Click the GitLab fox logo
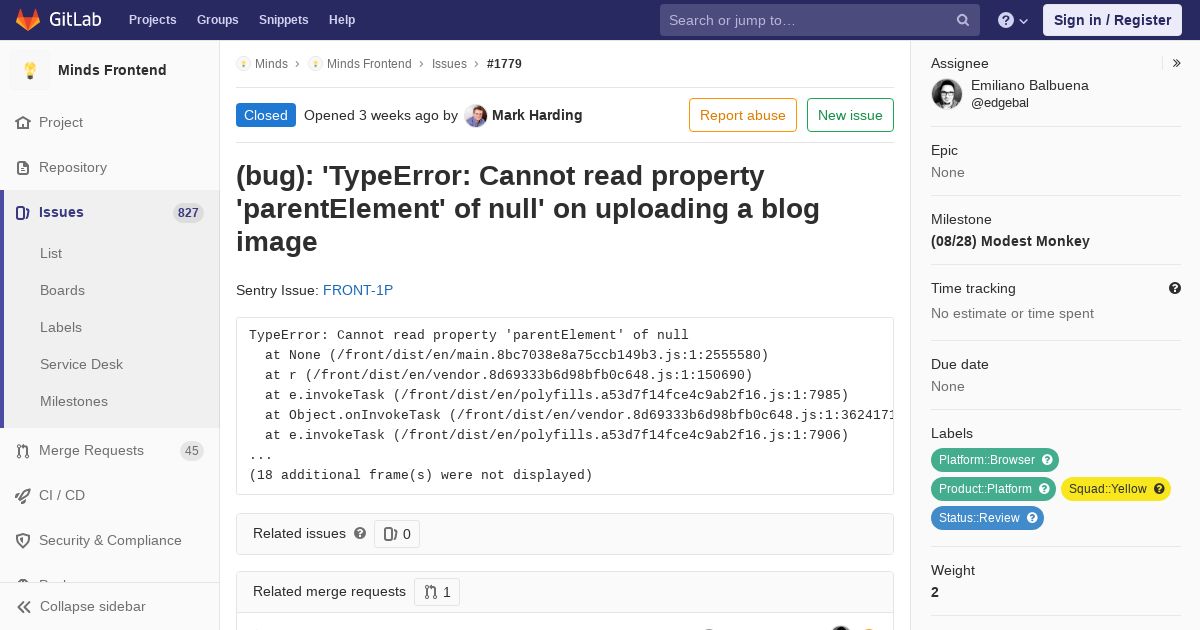The height and width of the screenshot is (630, 1200). (x=28, y=19)
